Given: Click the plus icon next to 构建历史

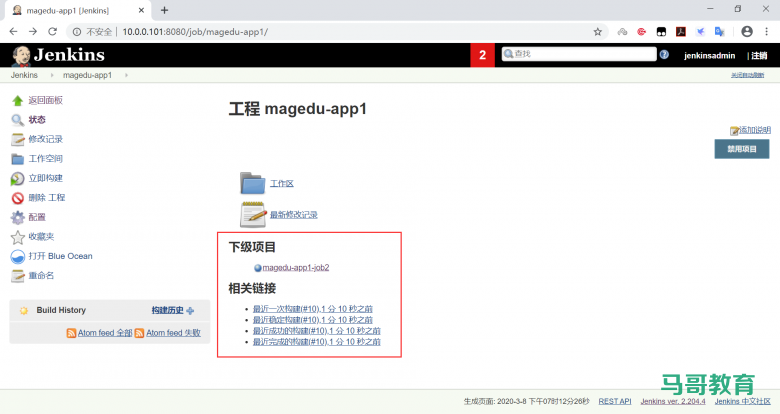Looking at the screenshot, I should [190, 311].
